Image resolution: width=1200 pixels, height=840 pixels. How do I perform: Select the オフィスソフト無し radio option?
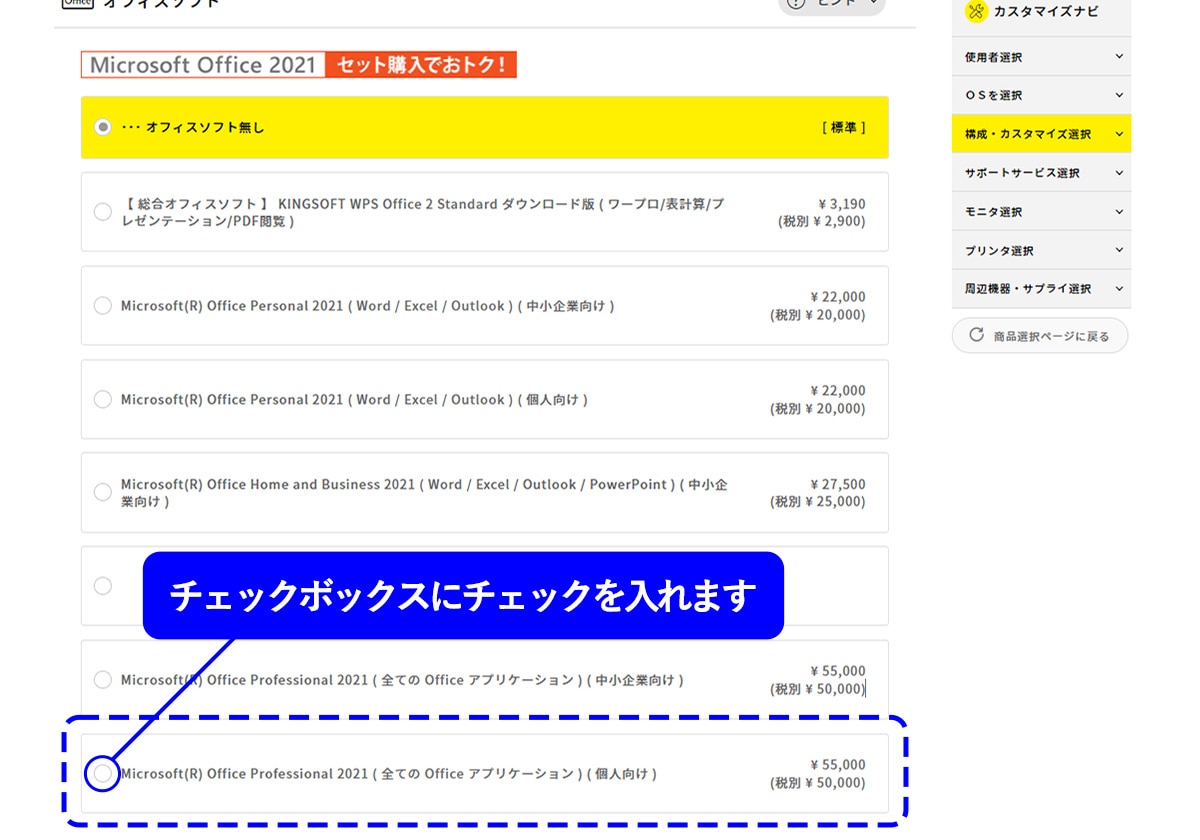tap(102, 127)
